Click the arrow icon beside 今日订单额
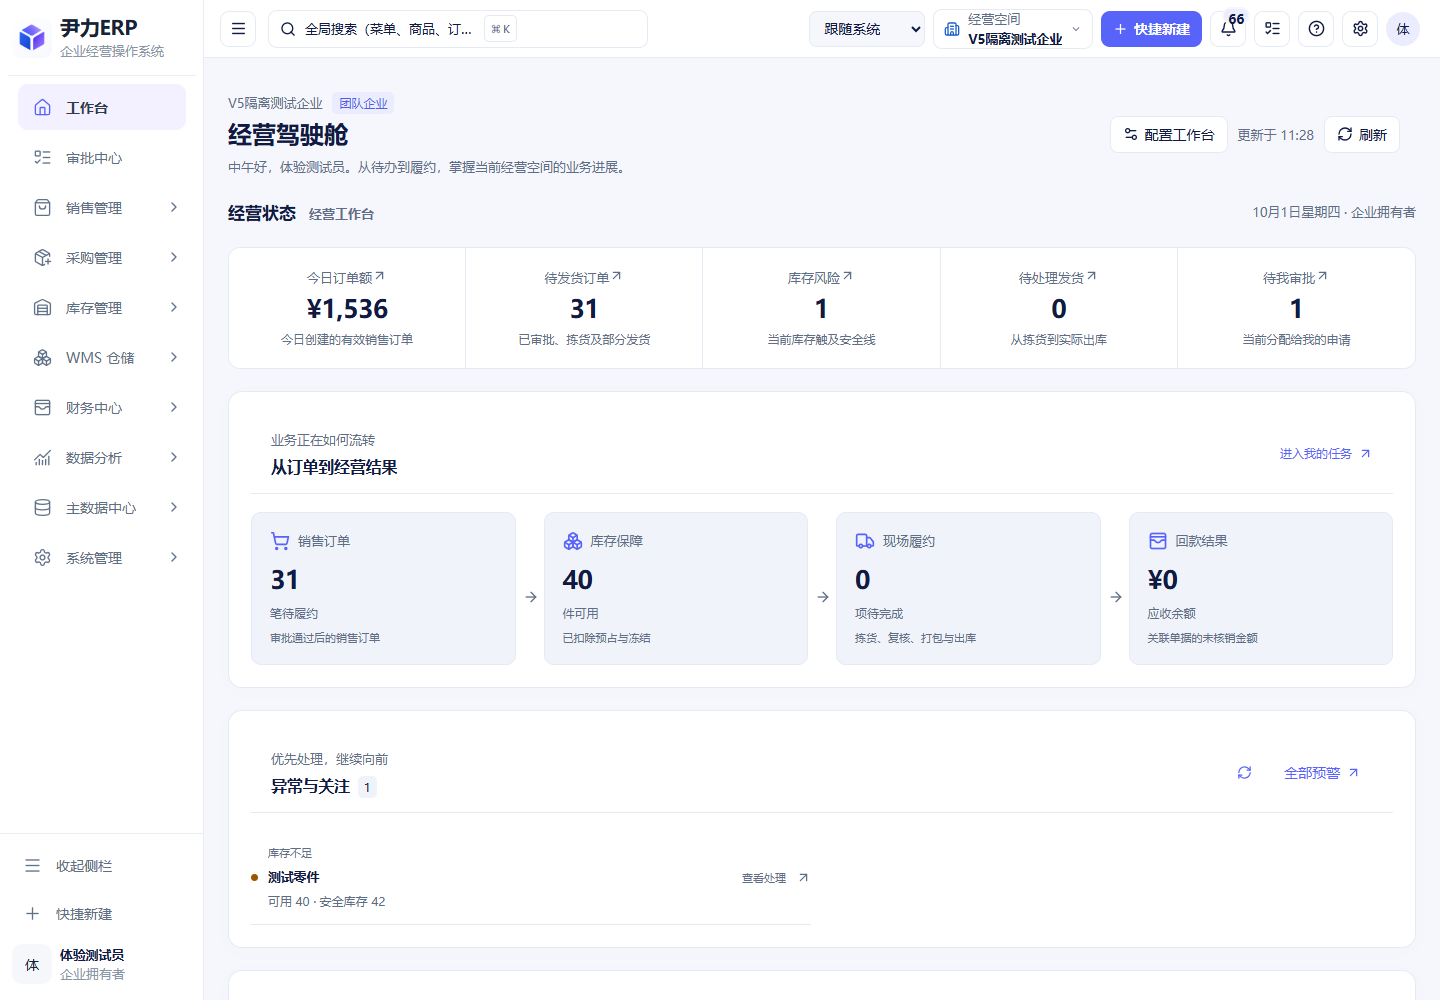 379,276
